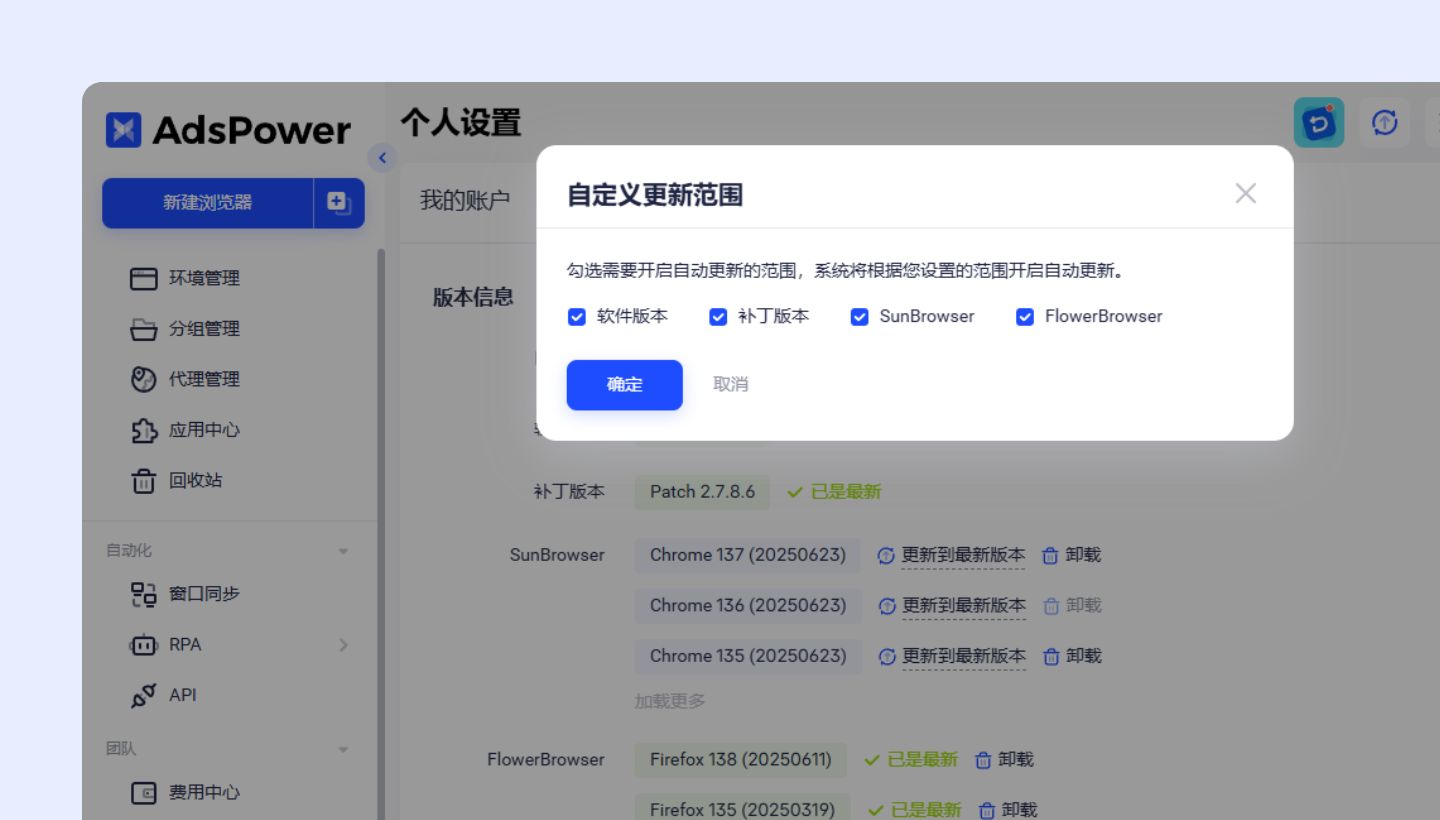The width and height of the screenshot is (1440, 820).
Task: Expand the RPA submenu arrow
Action: point(344,645)
